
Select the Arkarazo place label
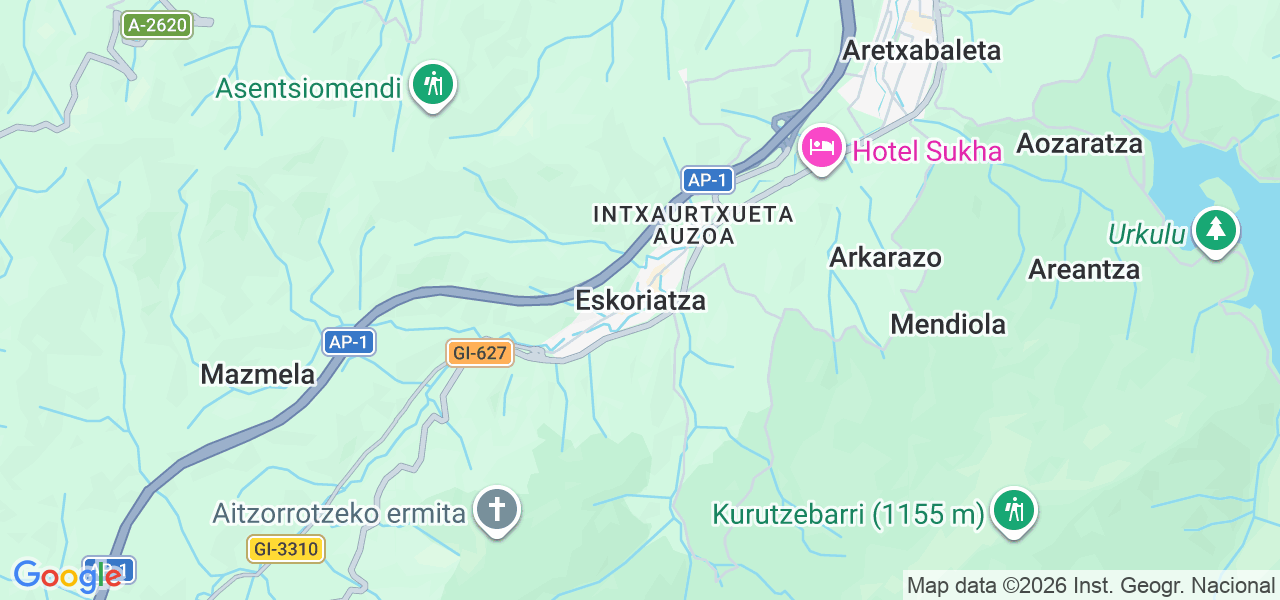tap(886, 257)
